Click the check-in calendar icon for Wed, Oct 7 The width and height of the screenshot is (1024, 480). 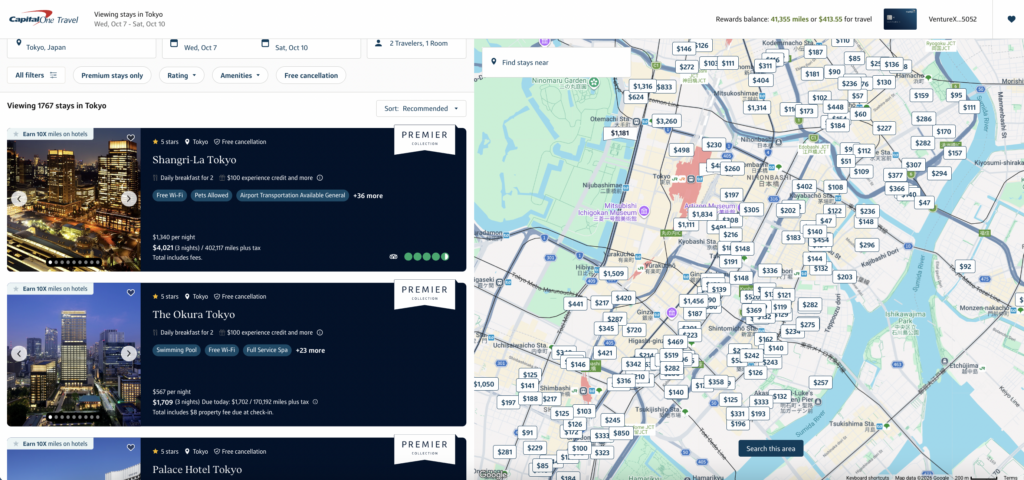coord(175,45)
